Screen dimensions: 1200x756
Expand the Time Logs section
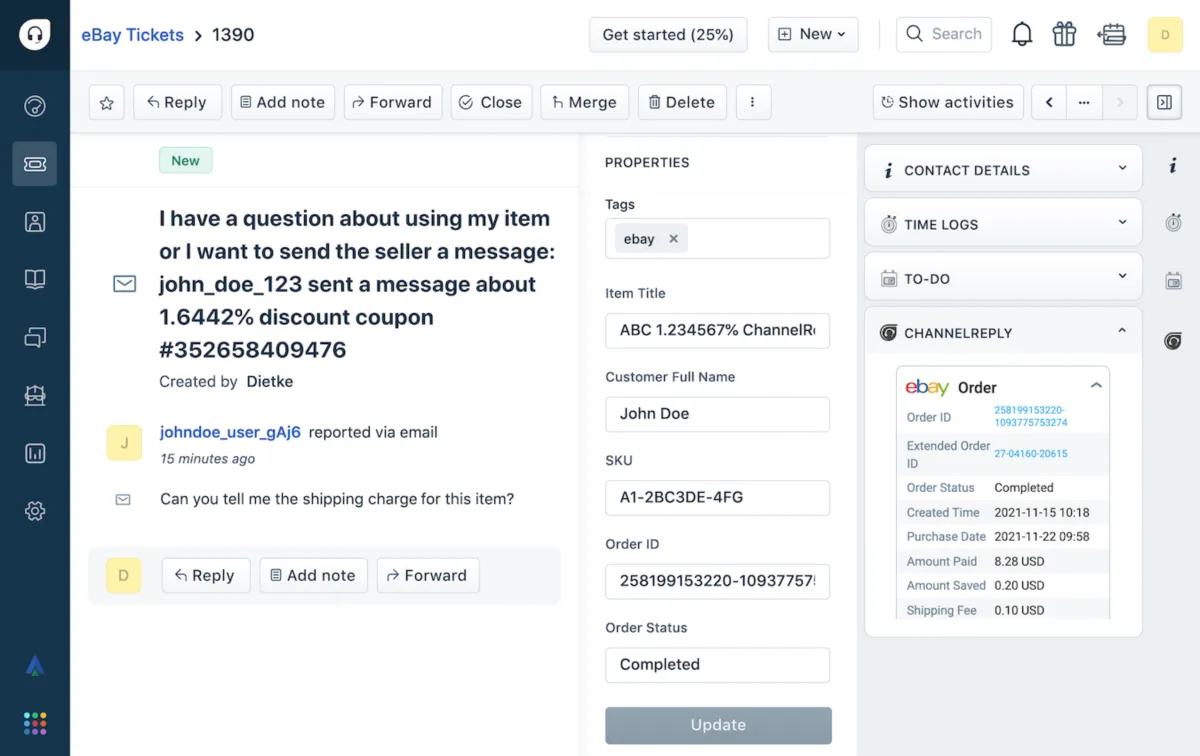tap(1122, 223)
